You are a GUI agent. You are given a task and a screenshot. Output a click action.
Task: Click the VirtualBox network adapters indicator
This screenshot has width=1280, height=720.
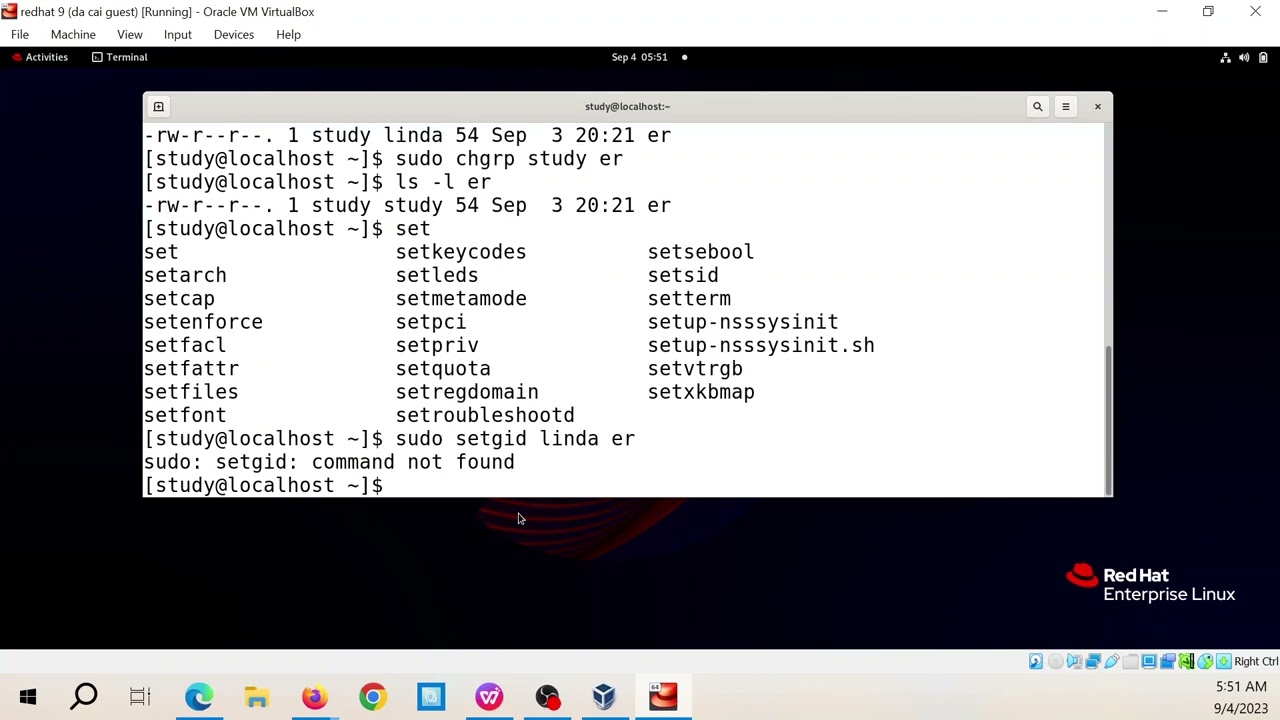1093,661
